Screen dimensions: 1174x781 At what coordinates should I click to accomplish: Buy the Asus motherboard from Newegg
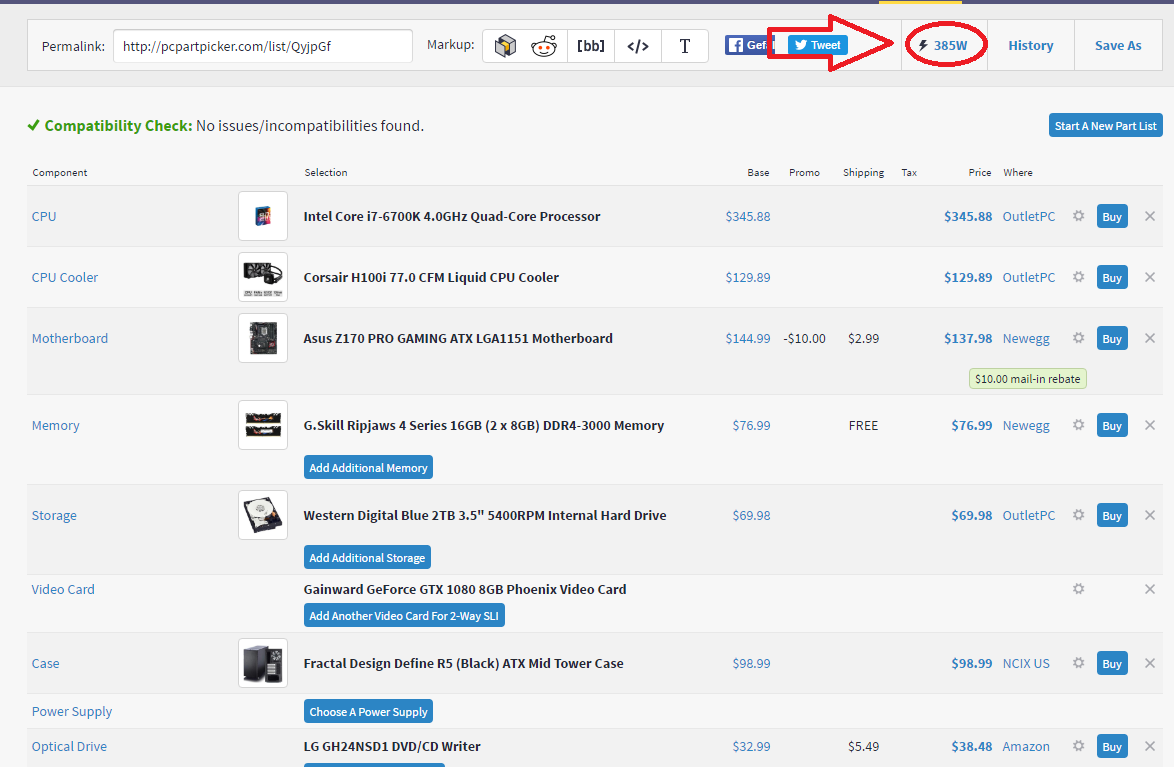[1112, 338]
